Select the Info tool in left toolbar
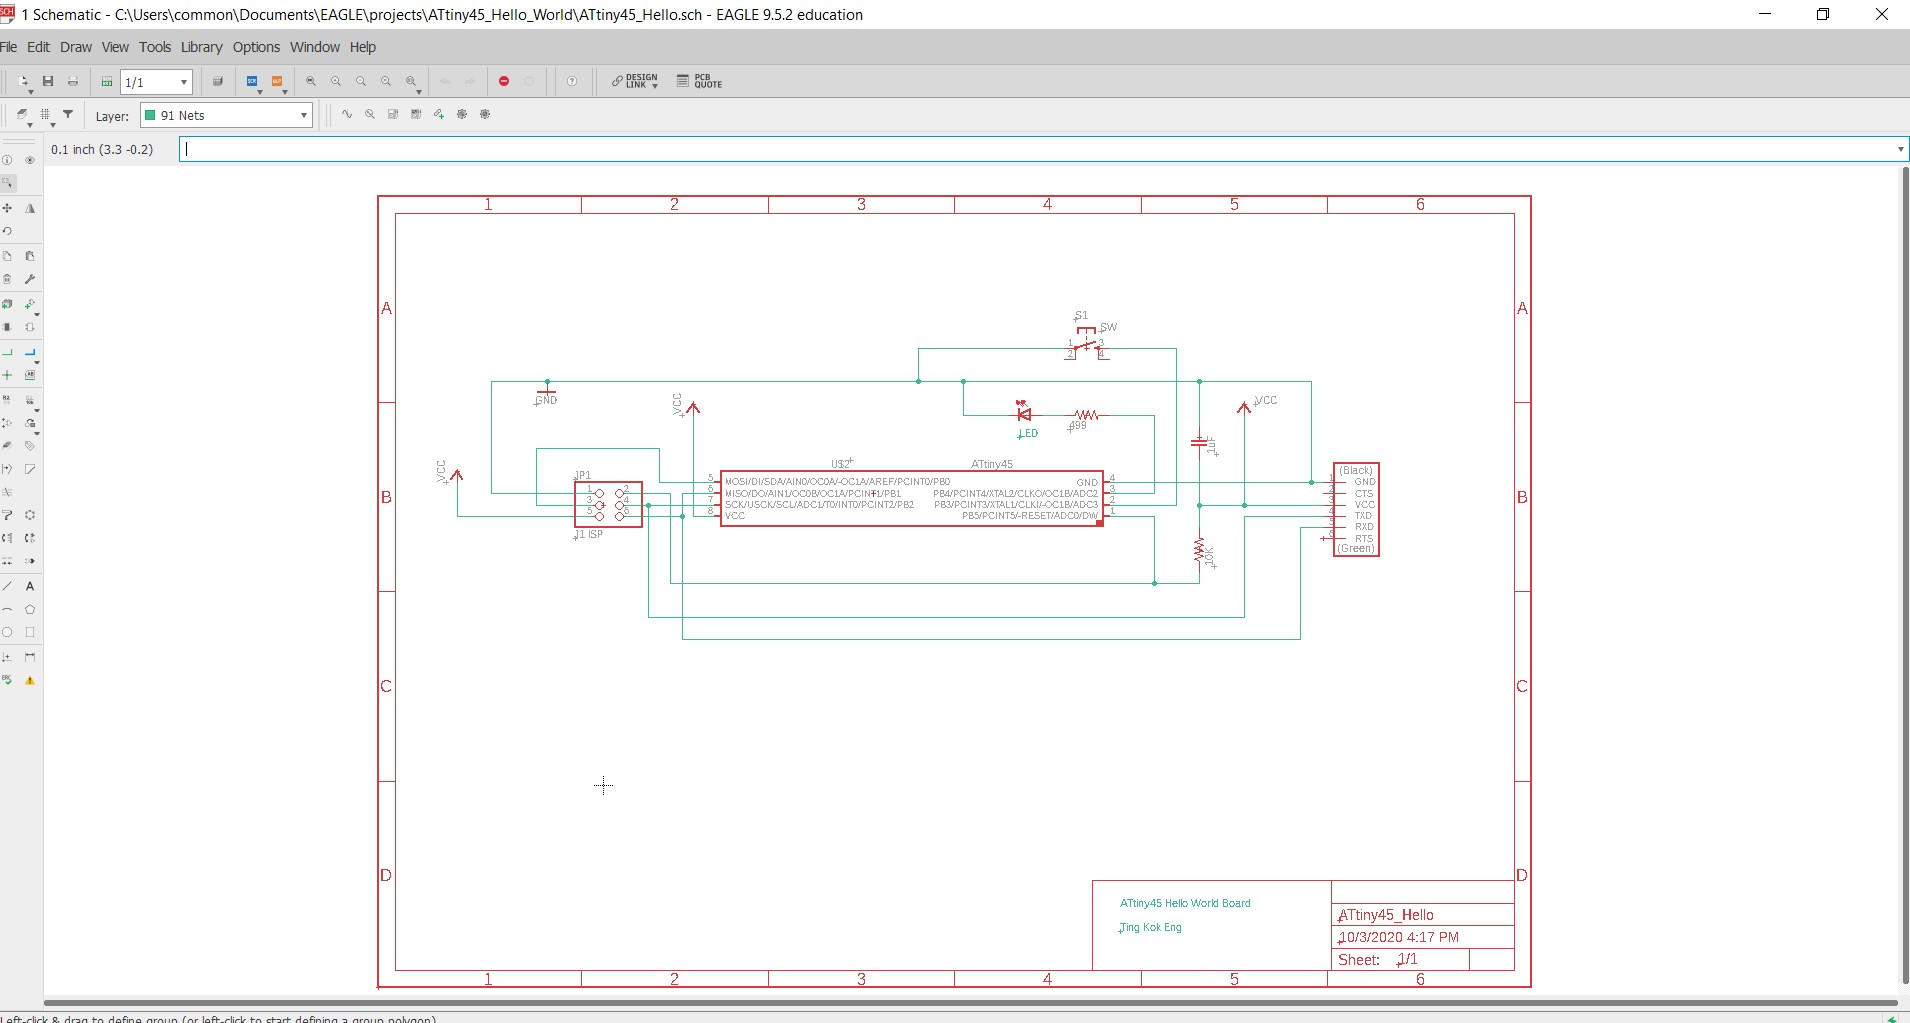This screenshot has width=1910, height=1023. (7, 160)
